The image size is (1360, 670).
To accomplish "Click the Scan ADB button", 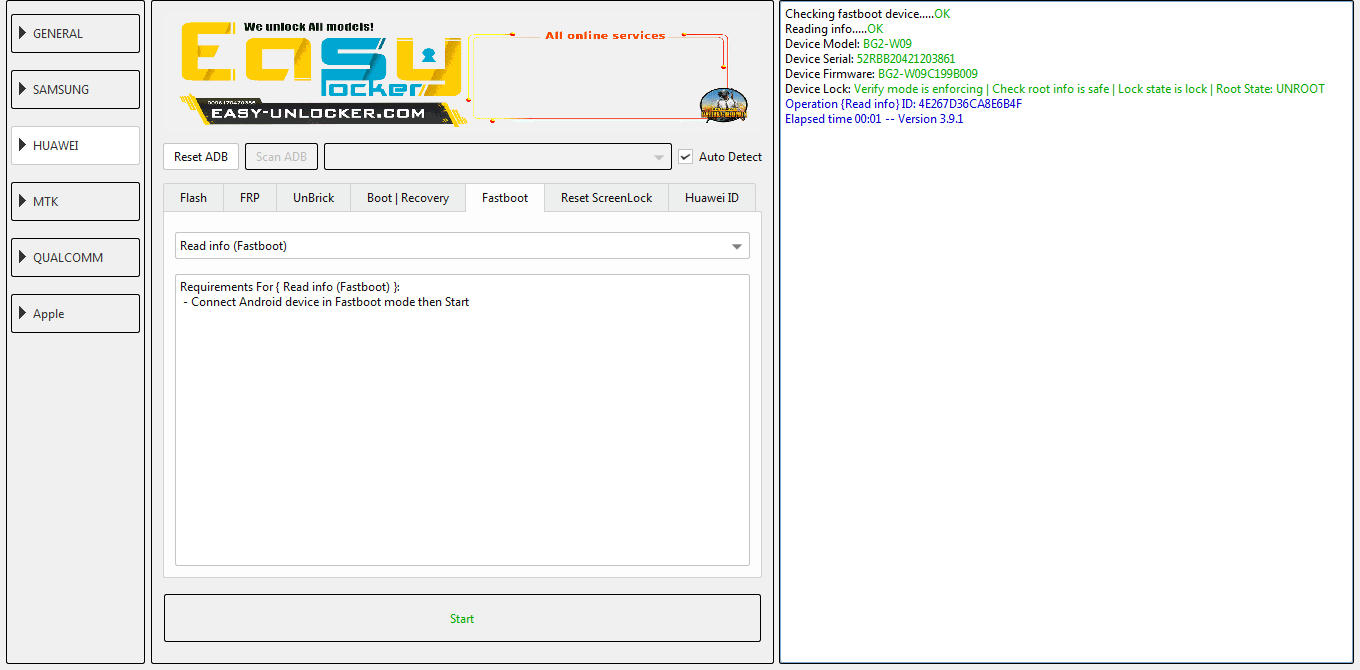I will [281, 156].
